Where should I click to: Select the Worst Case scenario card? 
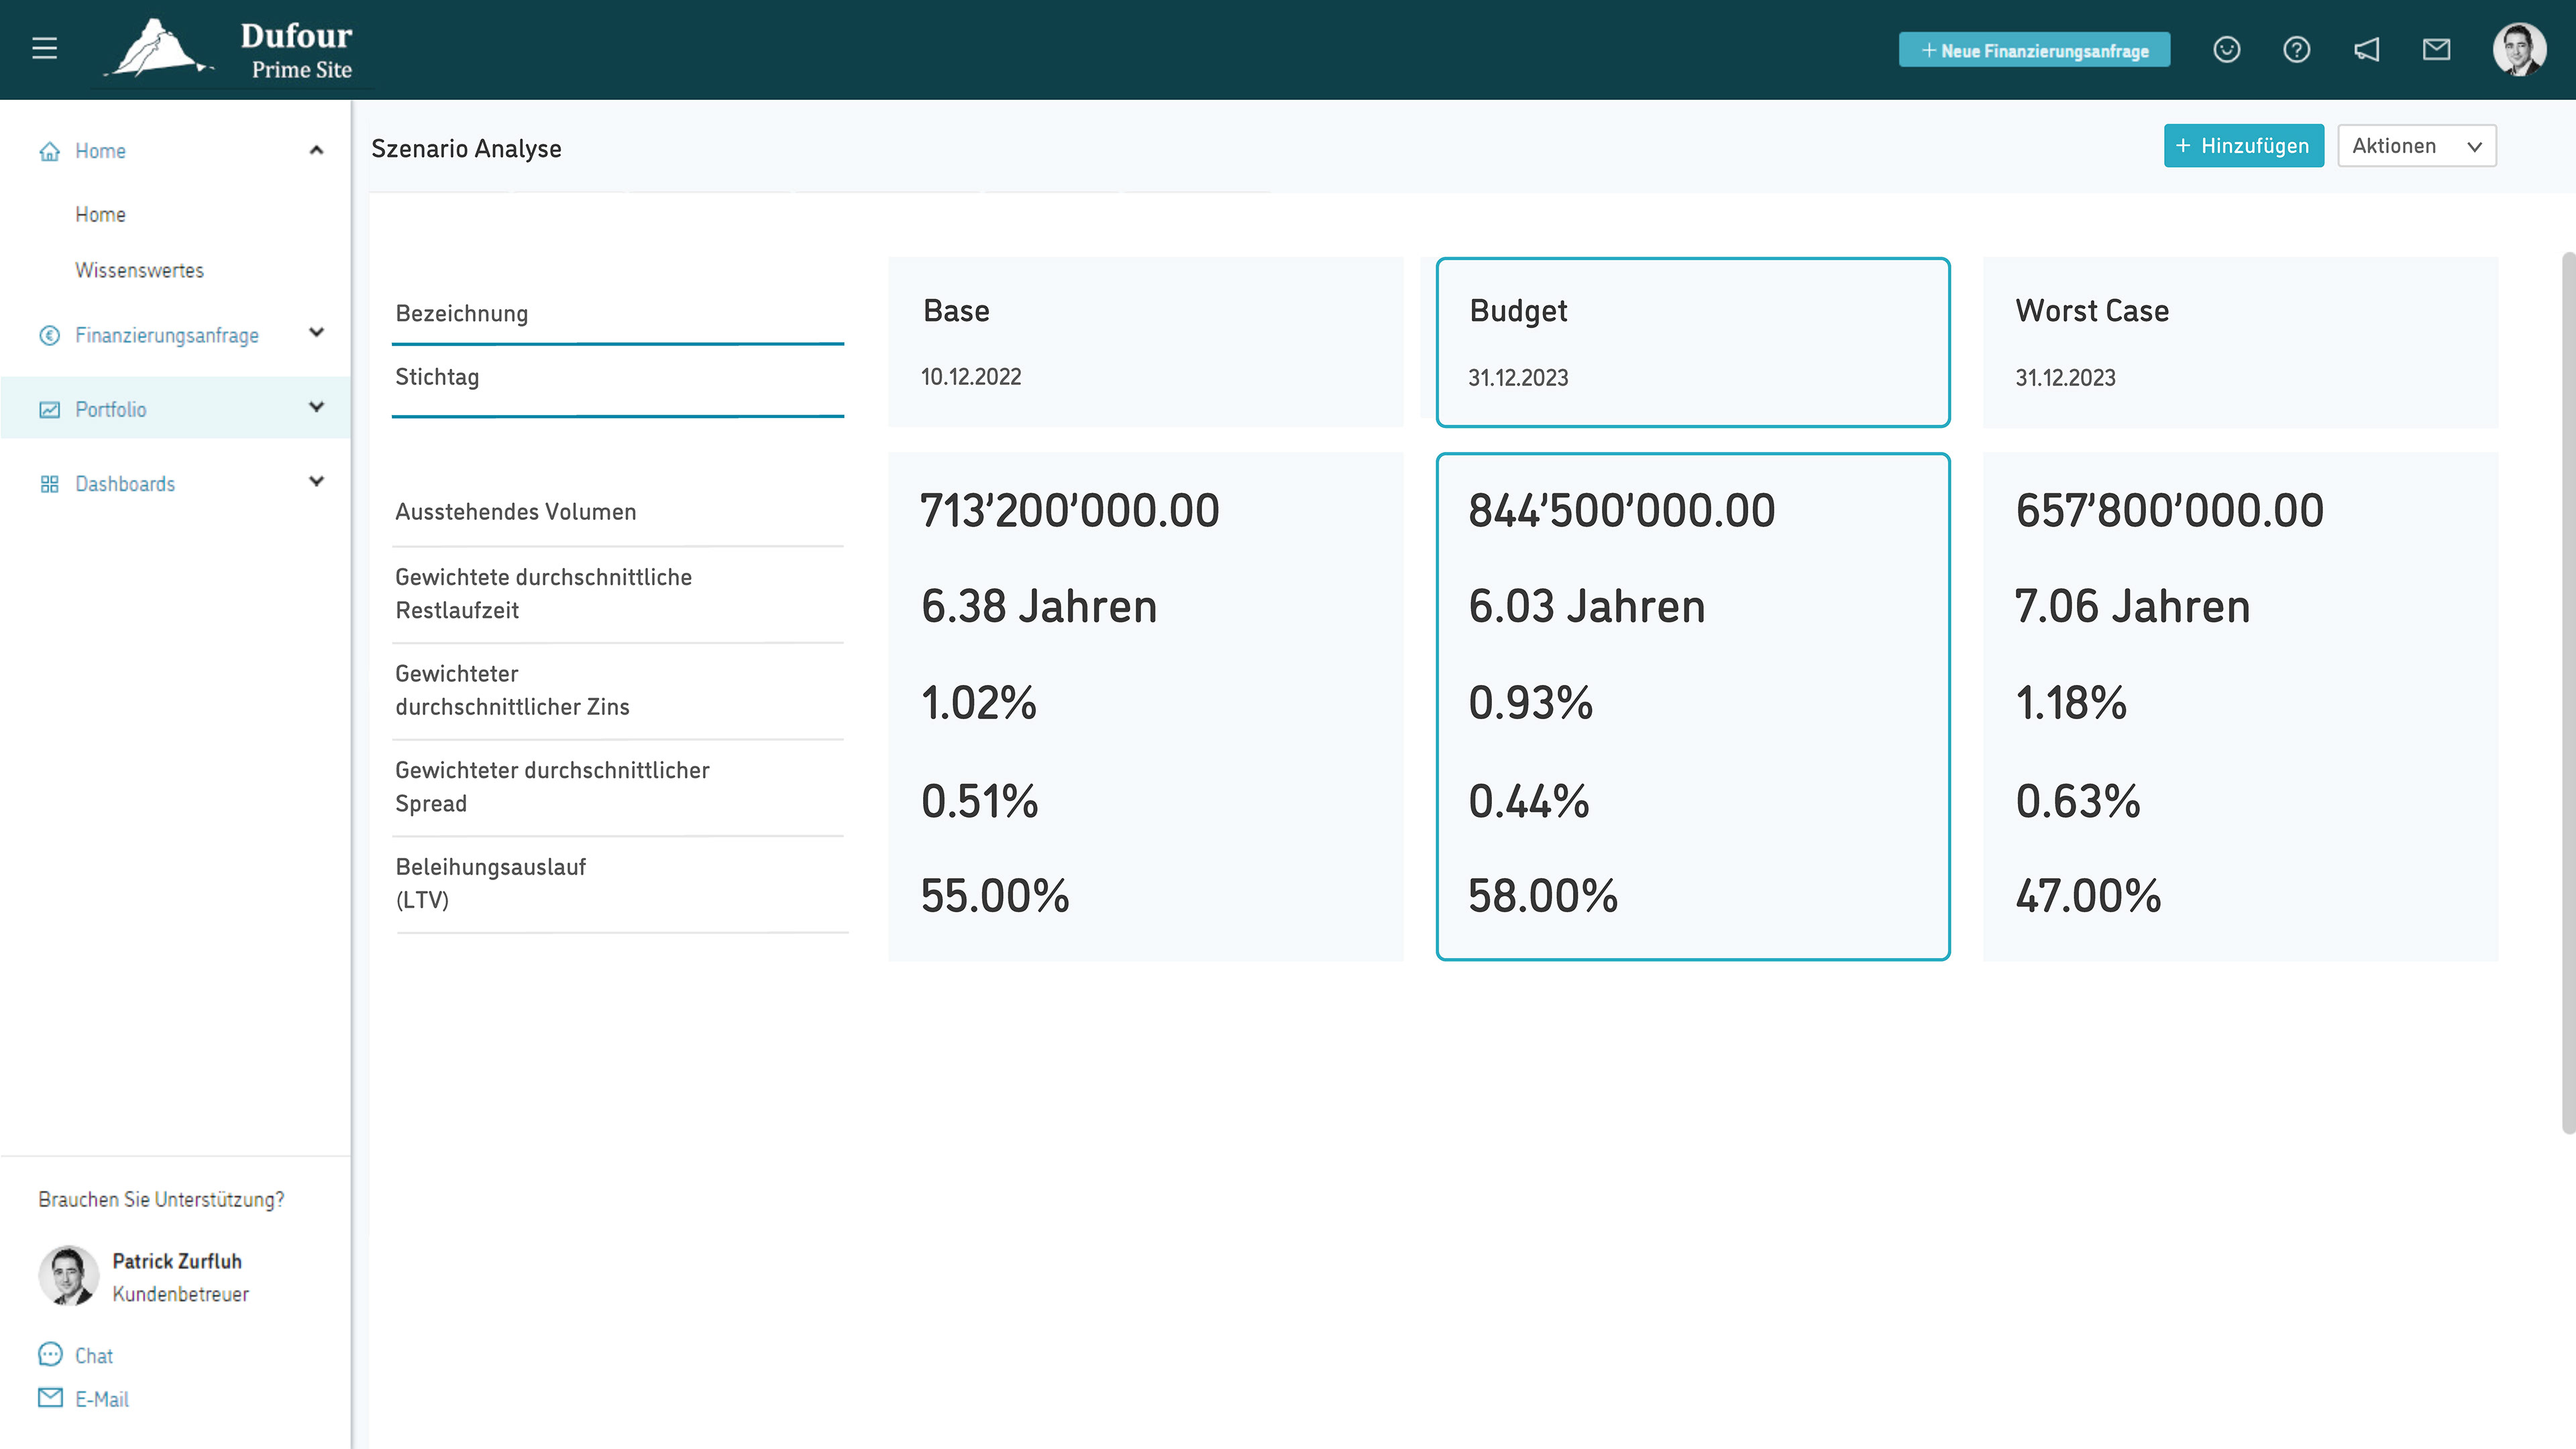pyautogui.click(x=2240, y=342)
